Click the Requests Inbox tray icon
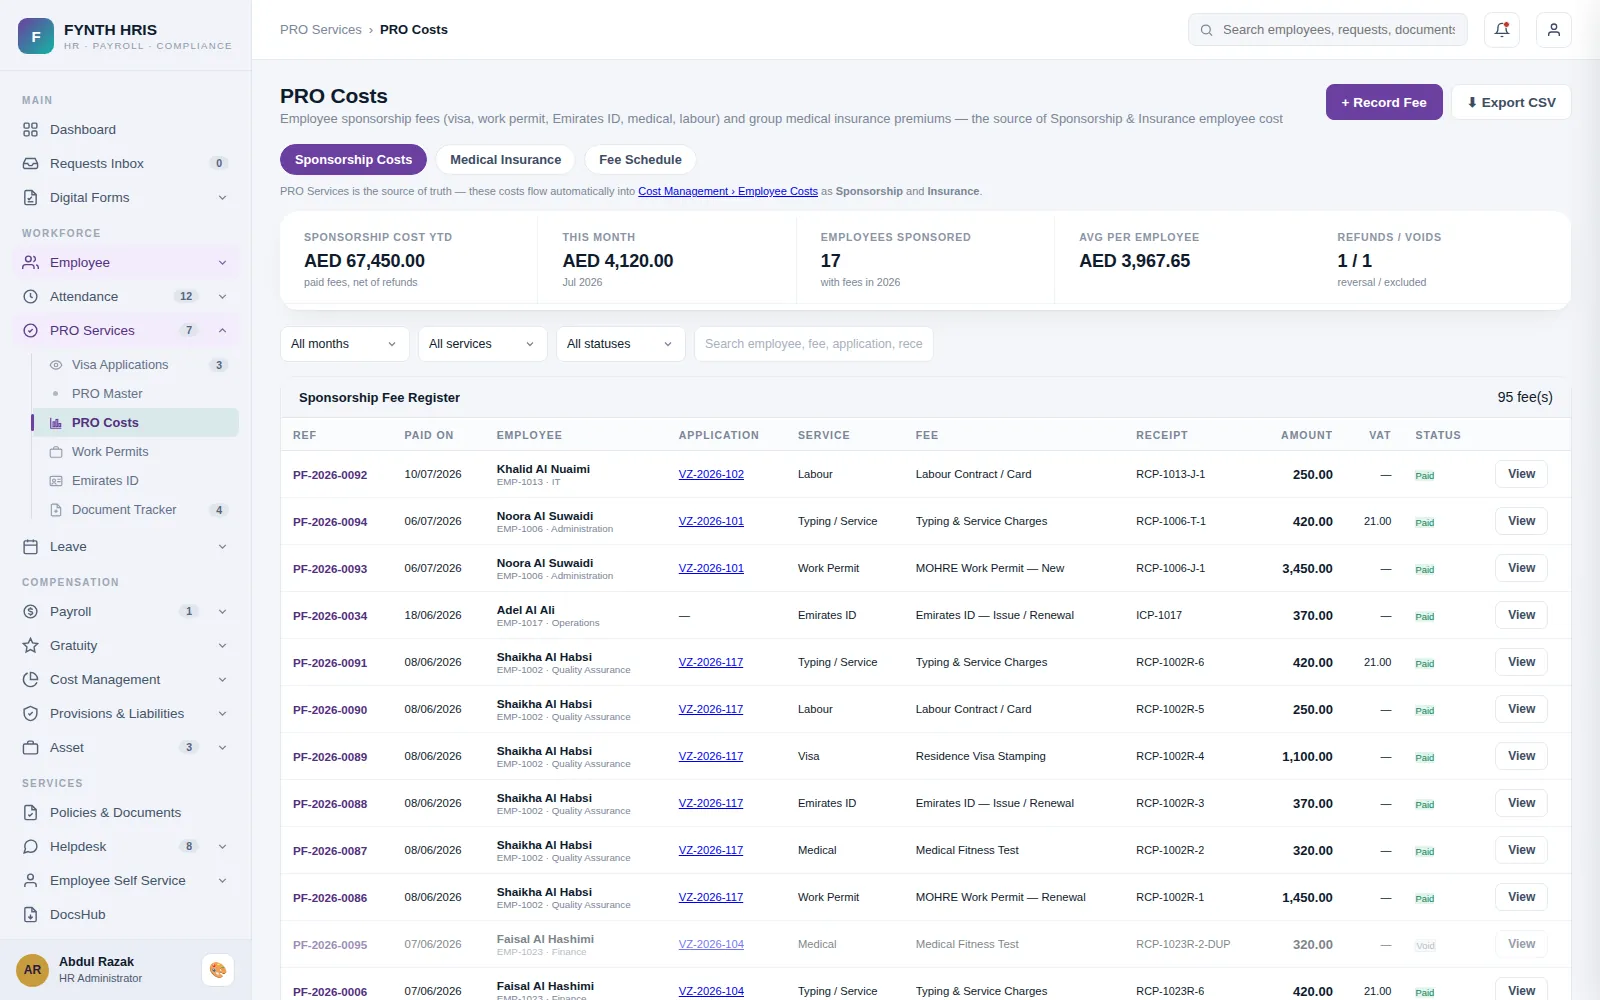This screenshot has height=1000, width=1600. (x=31, y=164)
